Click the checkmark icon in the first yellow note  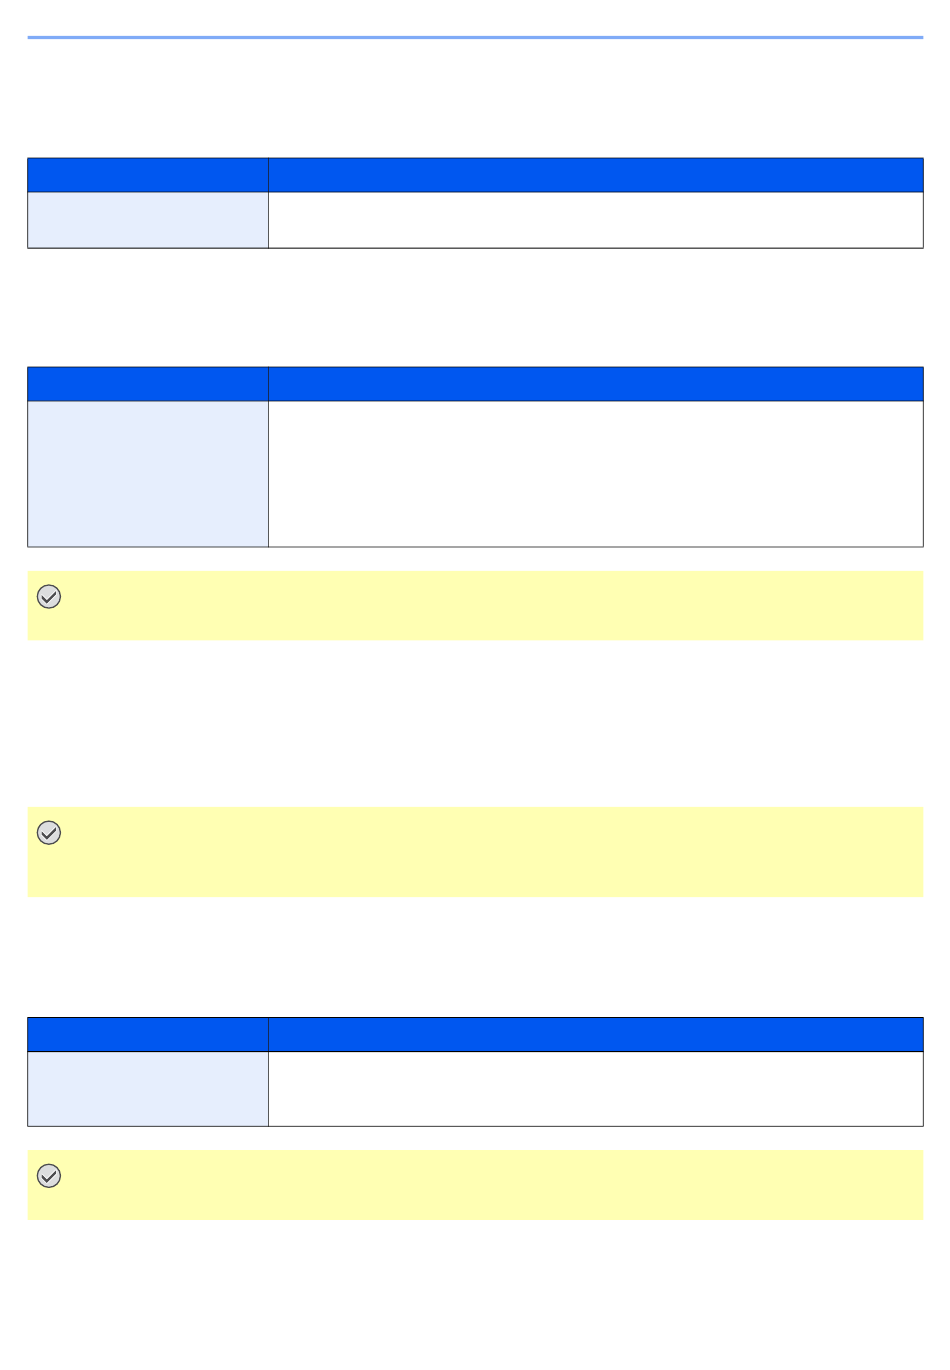(x=49, y=597)
